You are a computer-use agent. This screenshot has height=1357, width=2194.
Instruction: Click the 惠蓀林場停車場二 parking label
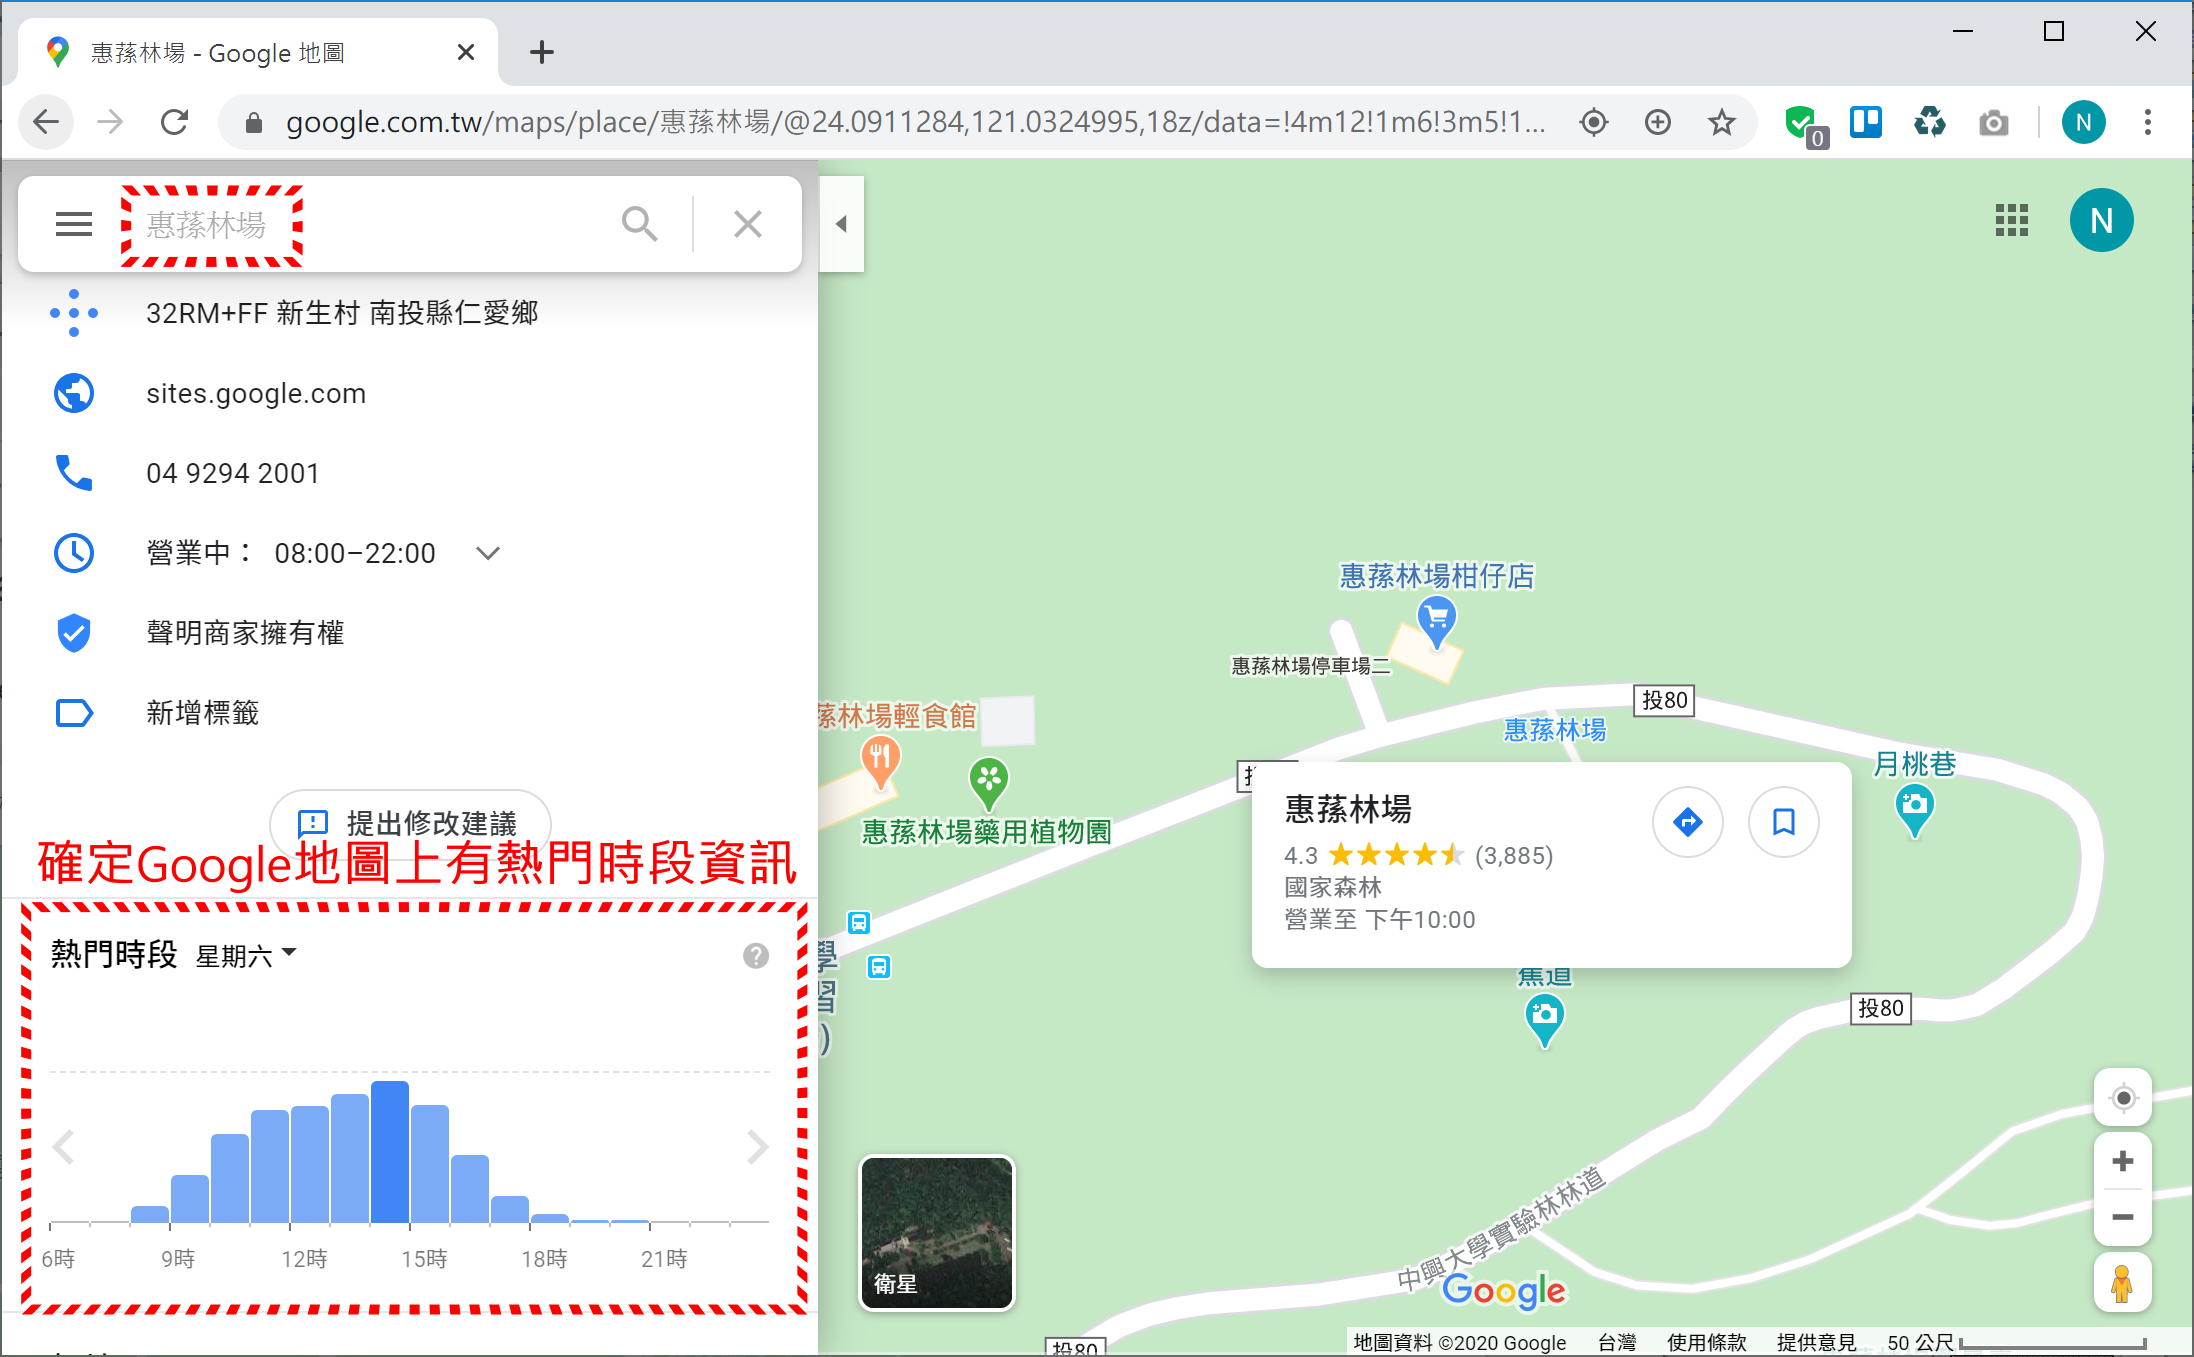(x=1310, y=666)
